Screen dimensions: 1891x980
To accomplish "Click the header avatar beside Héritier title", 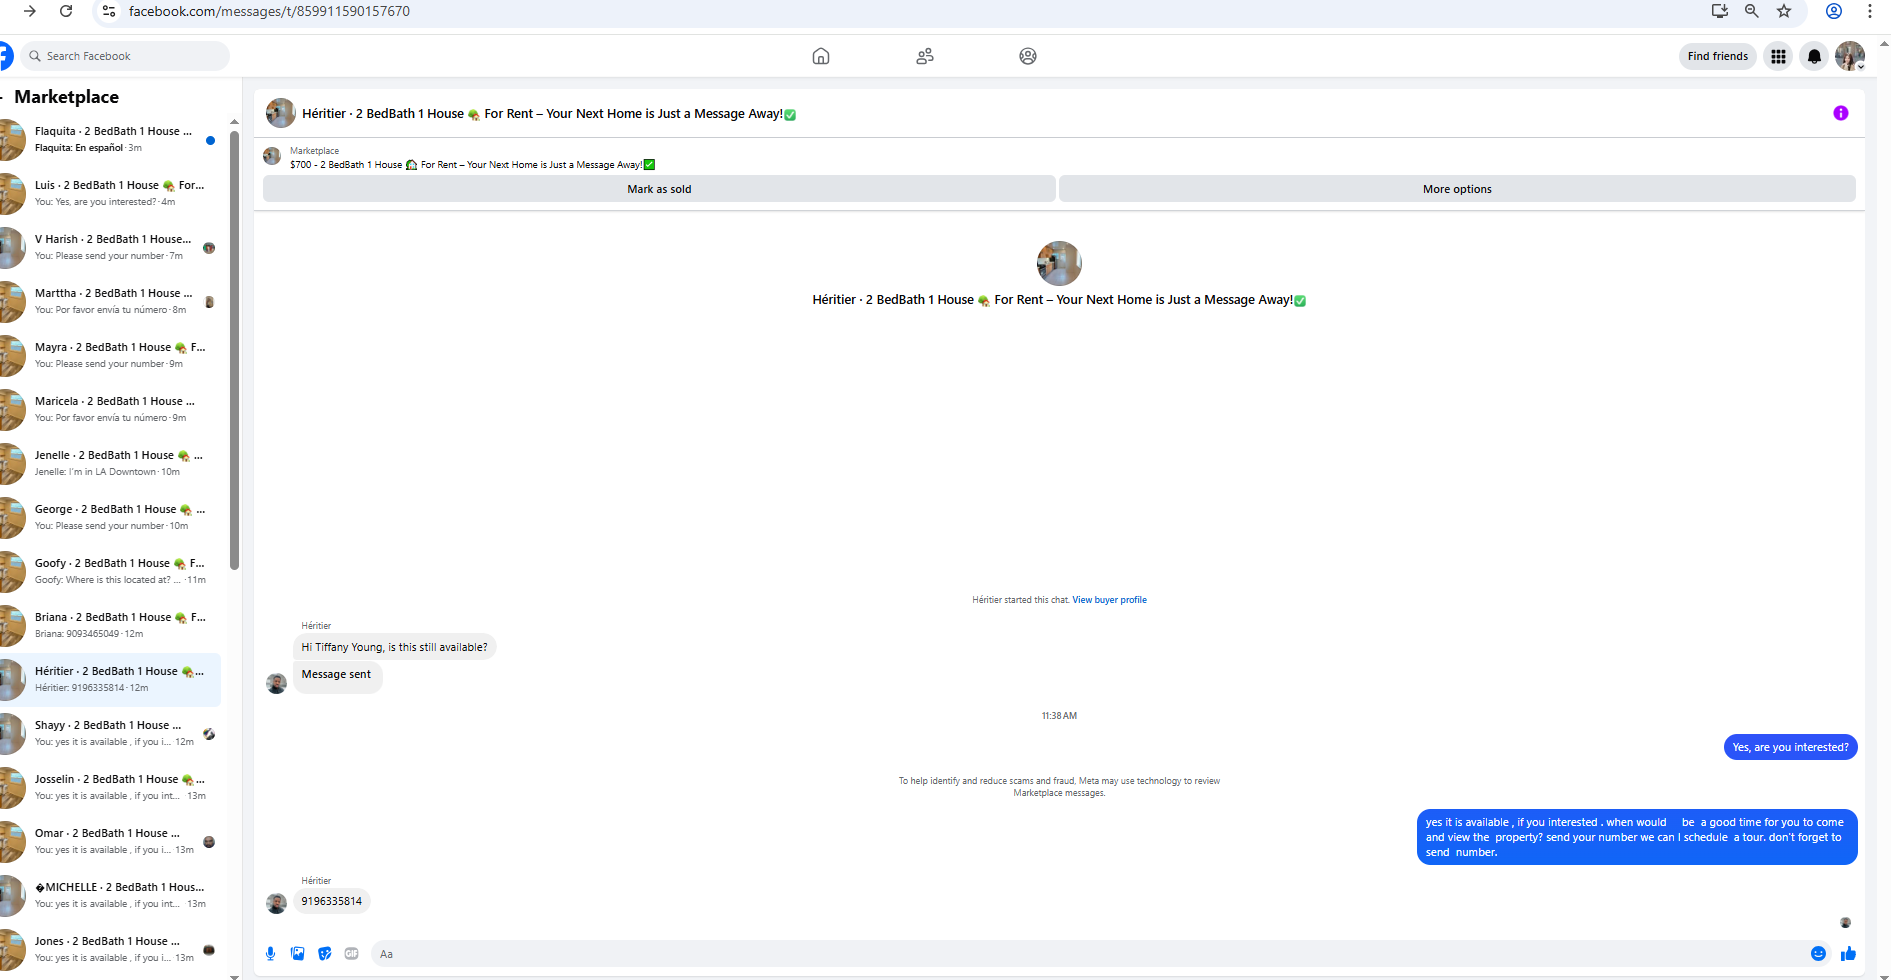I will point(281,113).
